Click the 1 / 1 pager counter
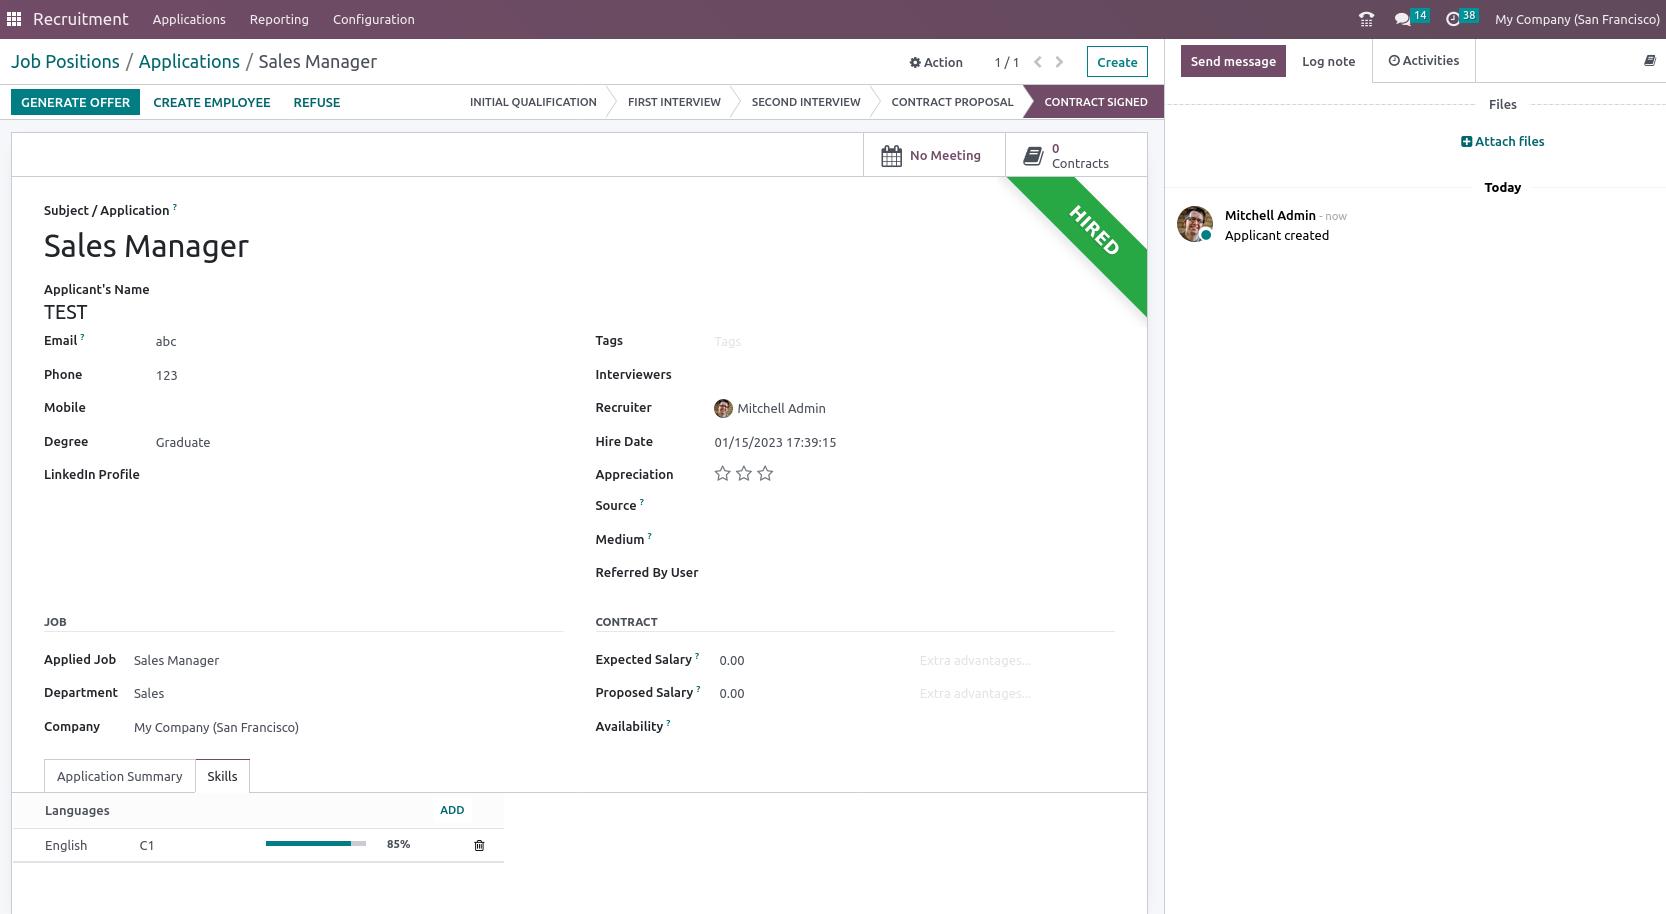1666x914 pixels. (1006, 62)
